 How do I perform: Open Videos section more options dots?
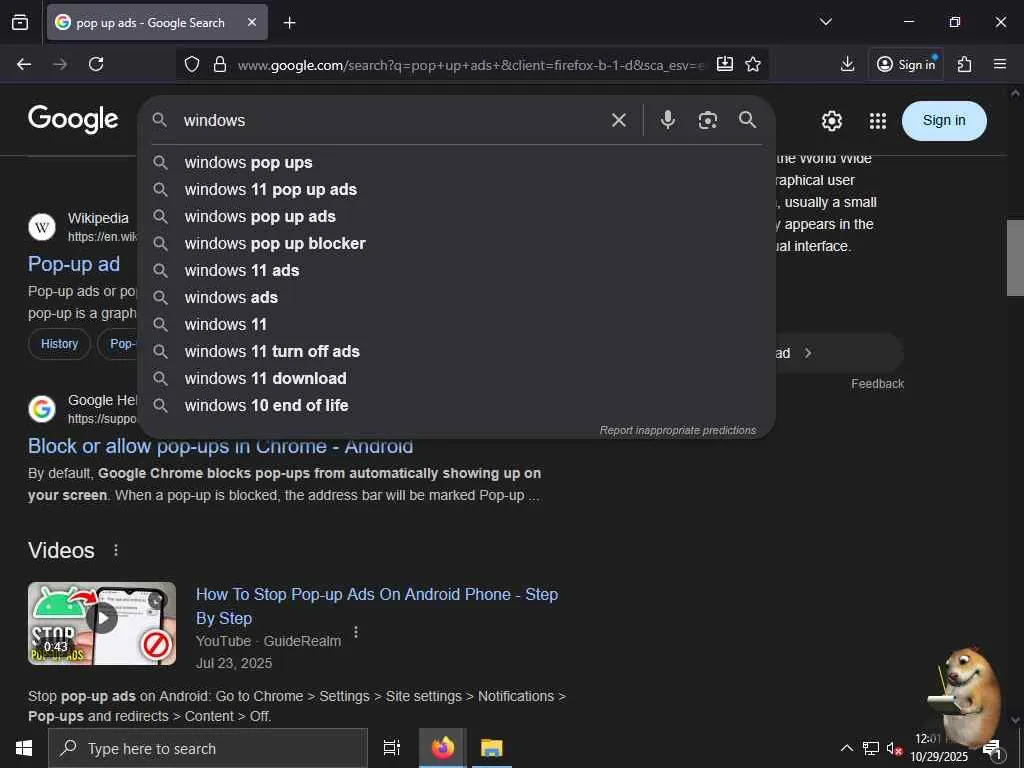pos(116,551)
